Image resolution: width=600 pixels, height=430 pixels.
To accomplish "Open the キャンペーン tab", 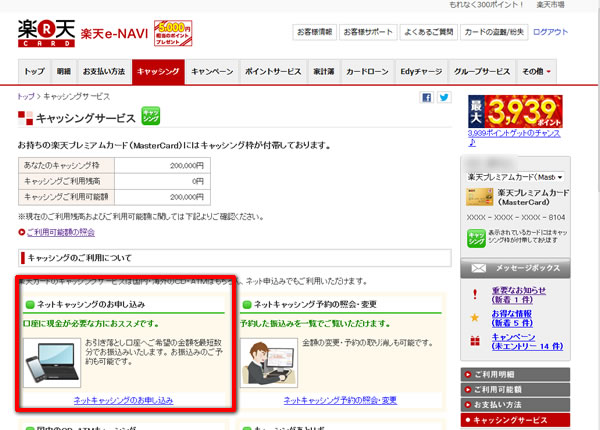I will click(x=212, y=72).
